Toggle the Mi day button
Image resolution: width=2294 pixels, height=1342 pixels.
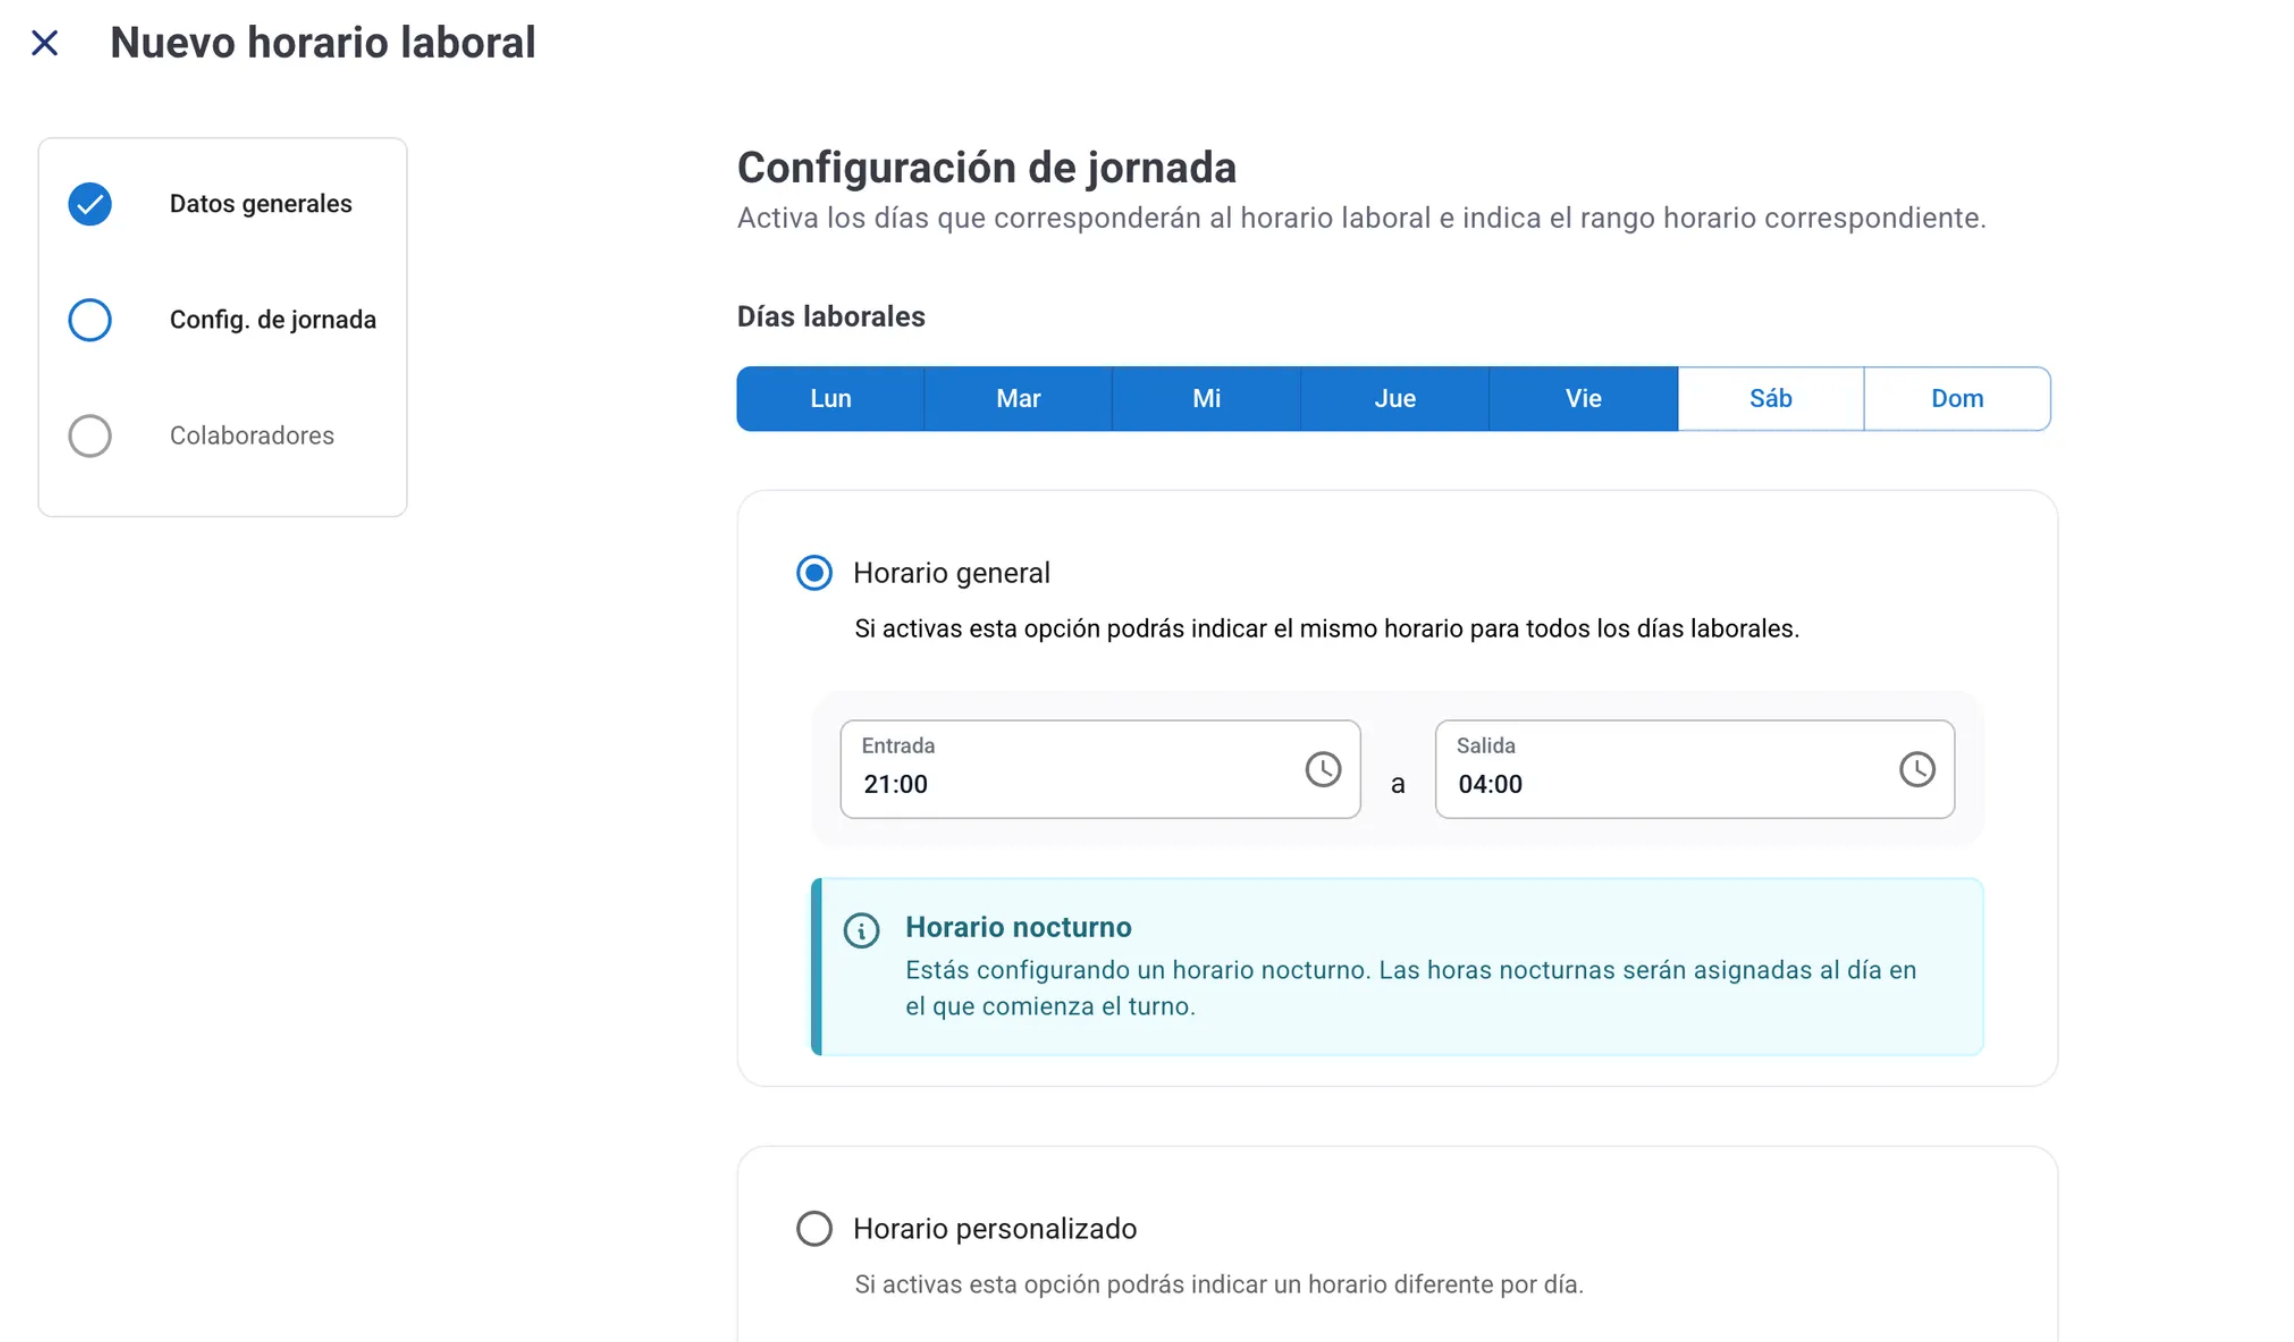[x=1206, y=399]
